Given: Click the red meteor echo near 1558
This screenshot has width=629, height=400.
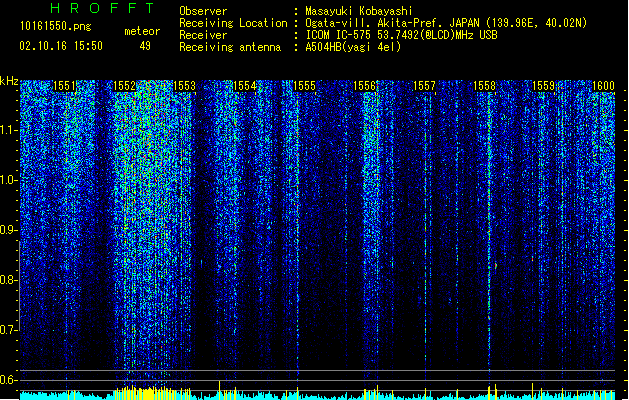Looking at the screenshot, I should (x=496, y=266).
